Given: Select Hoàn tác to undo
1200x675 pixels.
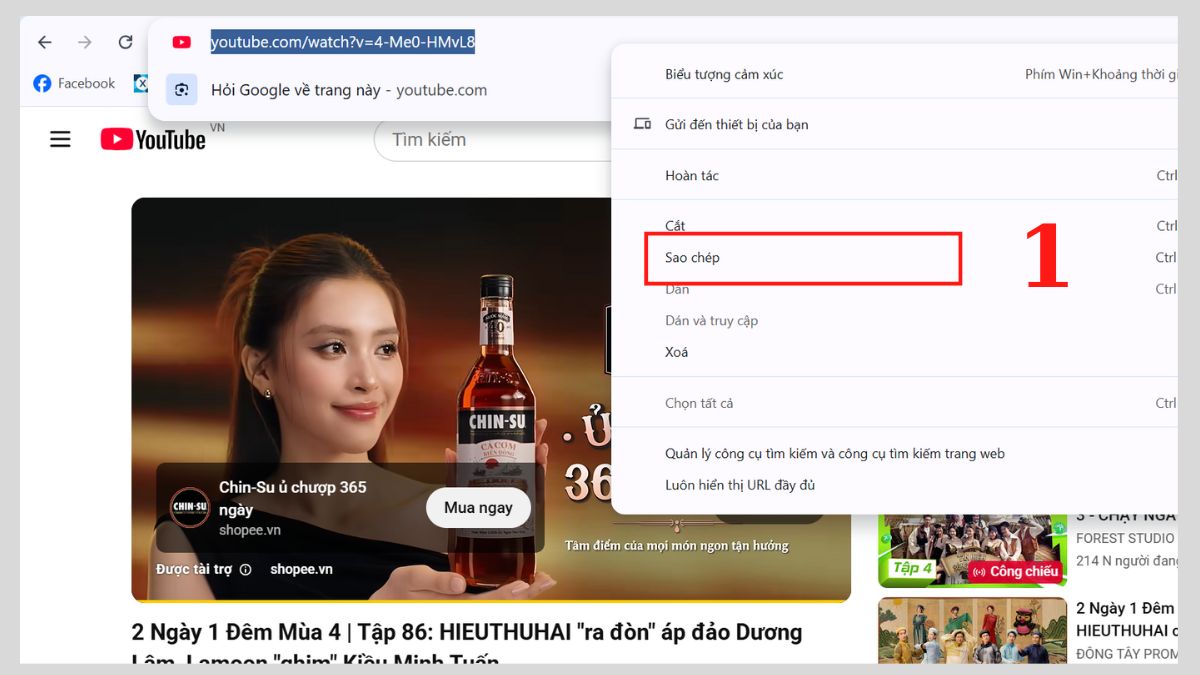Looking at the screenshot, I should click(692, 175).
